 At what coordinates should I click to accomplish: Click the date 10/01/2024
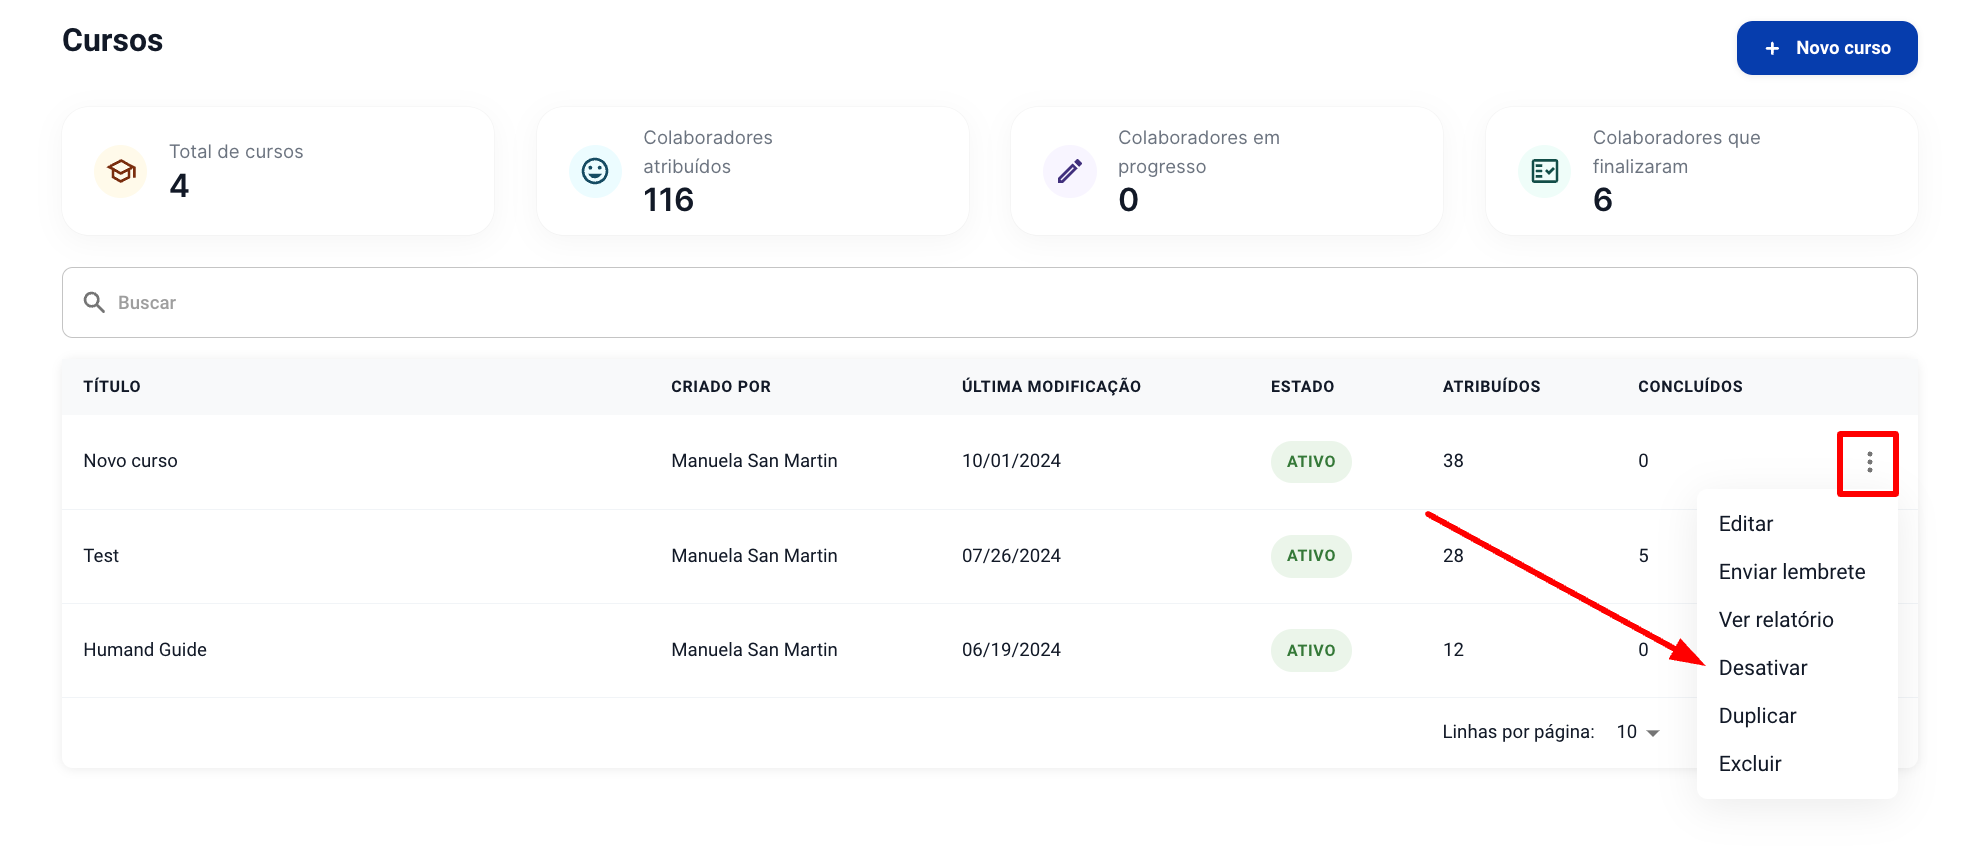point(1011,461)
